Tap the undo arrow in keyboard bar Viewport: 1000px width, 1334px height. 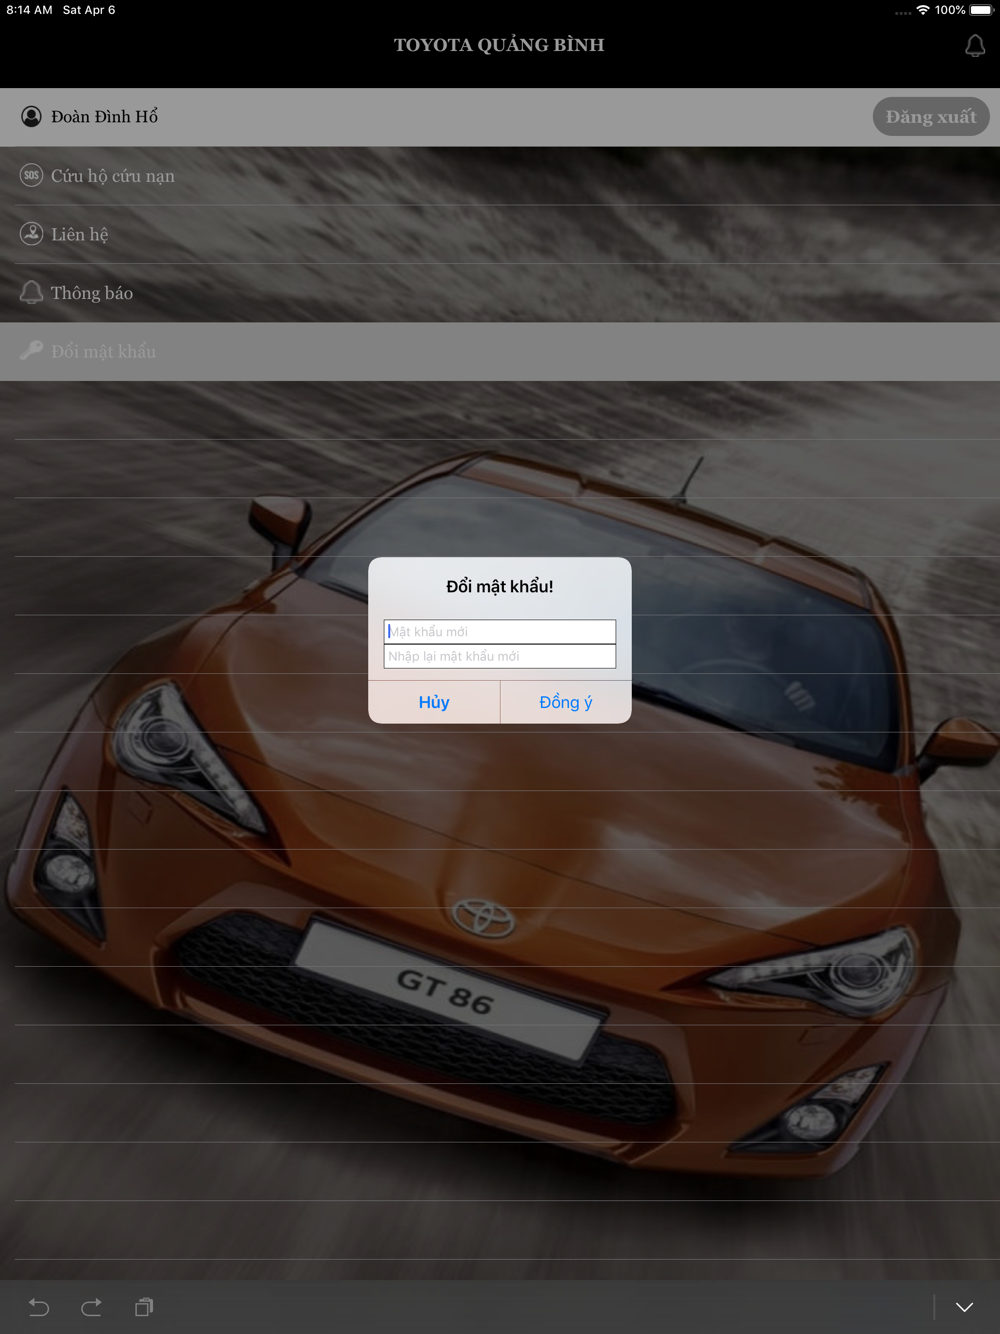pyautogui.click(x=39, y=1307)
